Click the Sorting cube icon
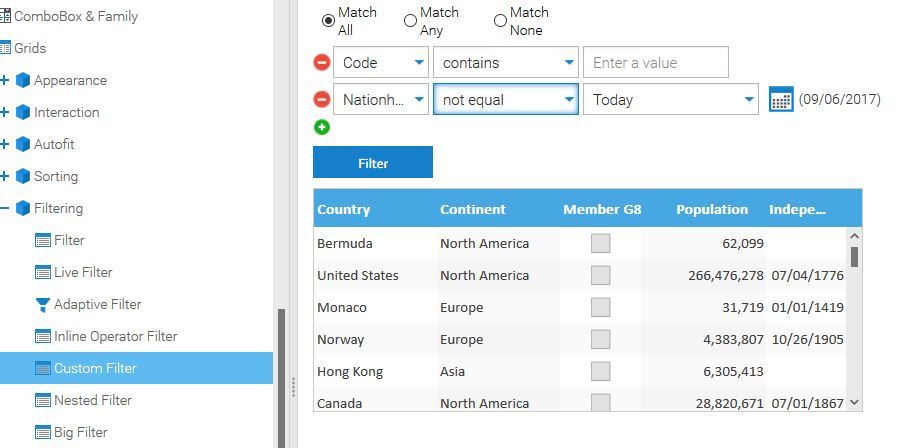The height and width of the screenshot is (448, 920). point(23,176)
